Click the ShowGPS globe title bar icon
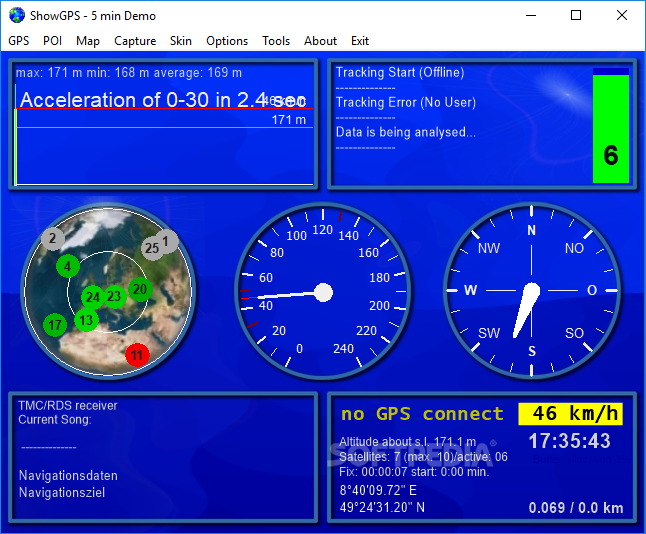This screenshot has width=646, height=534. pos(17,15)
